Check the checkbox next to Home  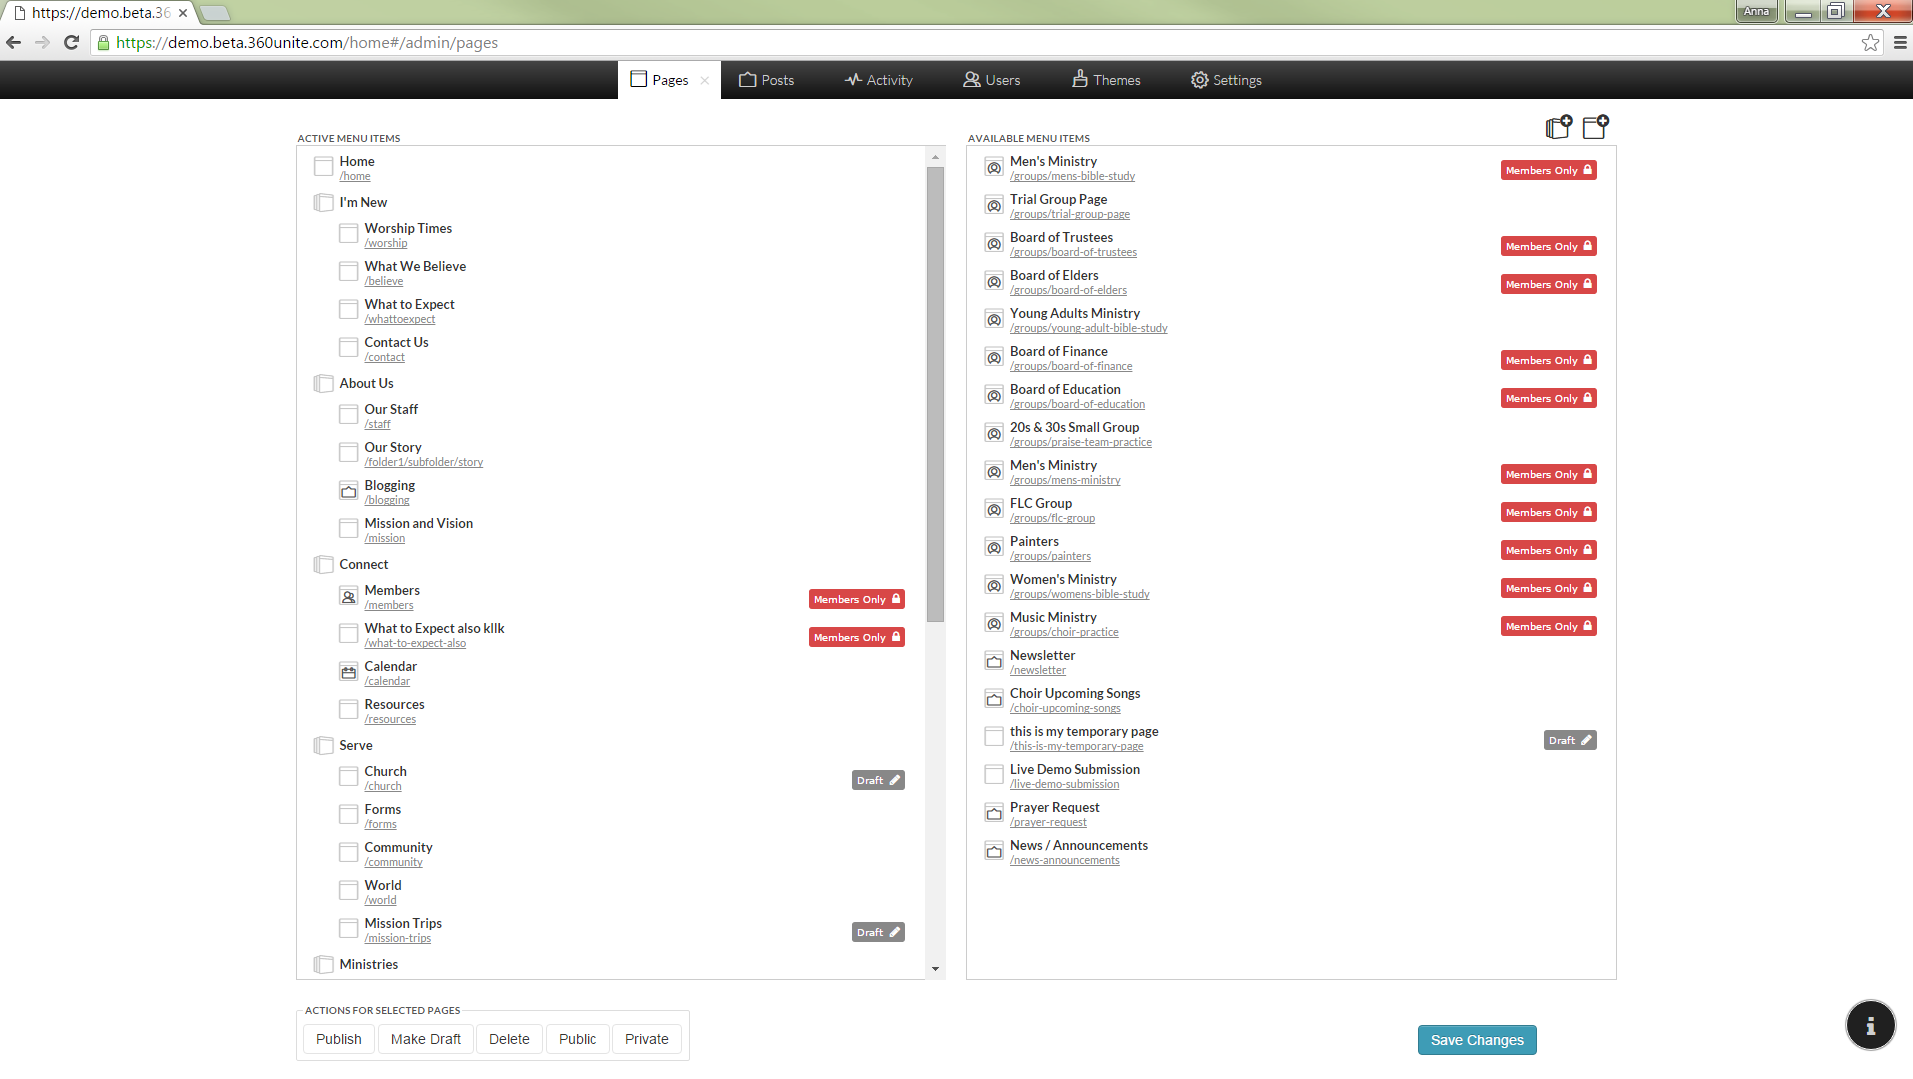[323, 166]
